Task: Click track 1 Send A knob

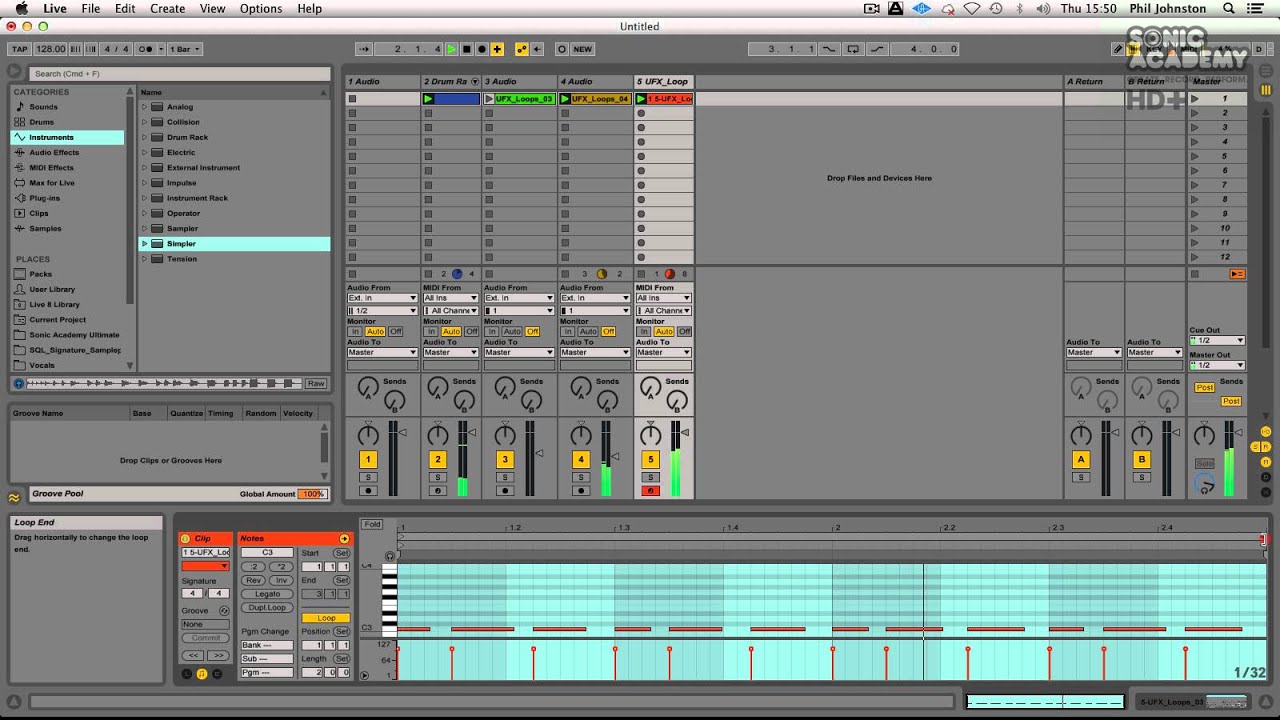Action: 368,386
